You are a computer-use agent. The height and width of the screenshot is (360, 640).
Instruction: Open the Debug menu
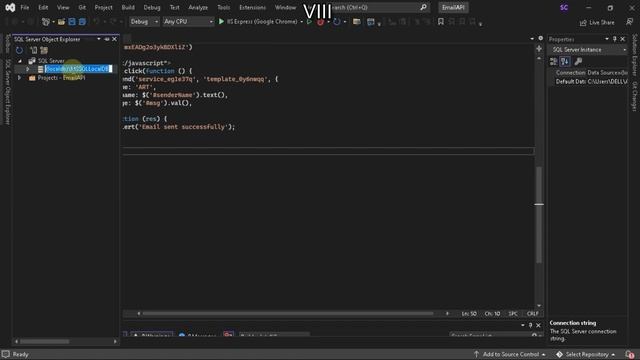click(152, 7)
